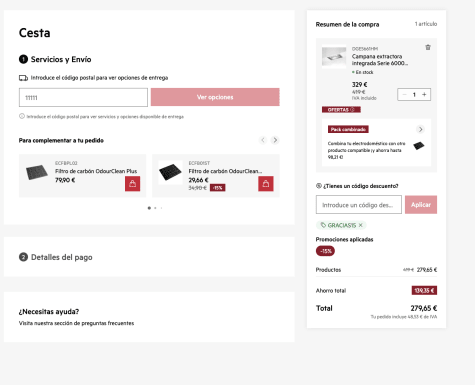475x385 pixels.
Task: Click the delivery truck icon
Action: point(23,78)
